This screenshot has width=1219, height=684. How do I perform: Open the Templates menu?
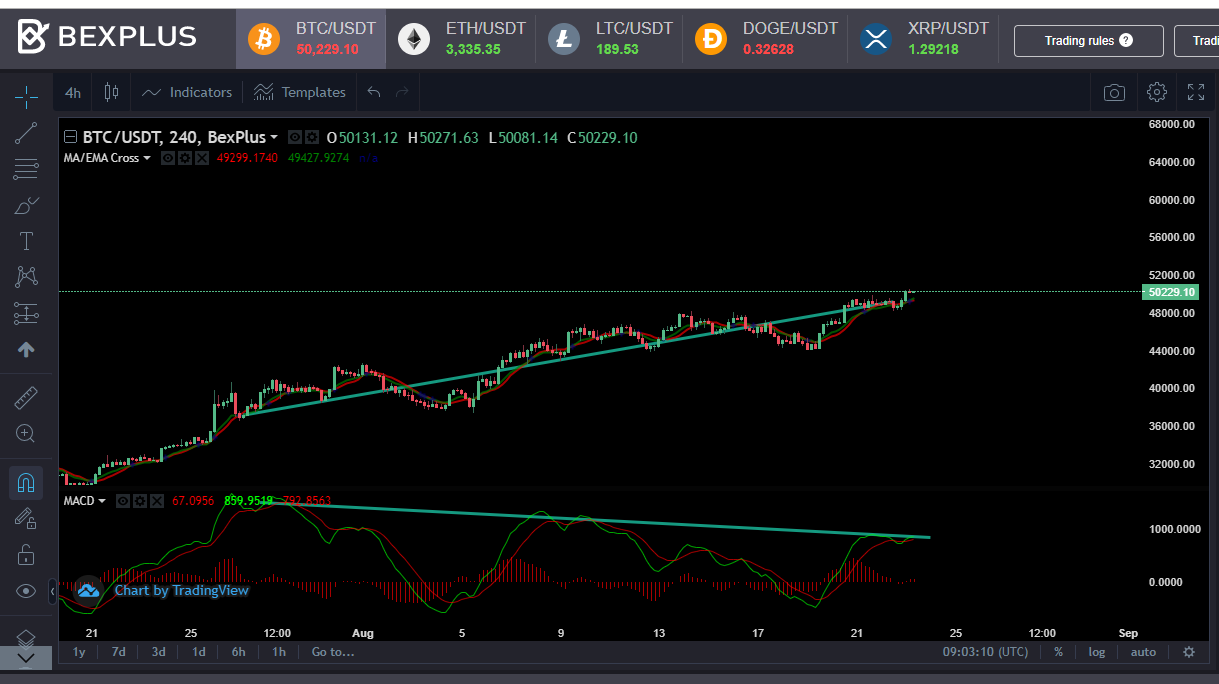299,92
